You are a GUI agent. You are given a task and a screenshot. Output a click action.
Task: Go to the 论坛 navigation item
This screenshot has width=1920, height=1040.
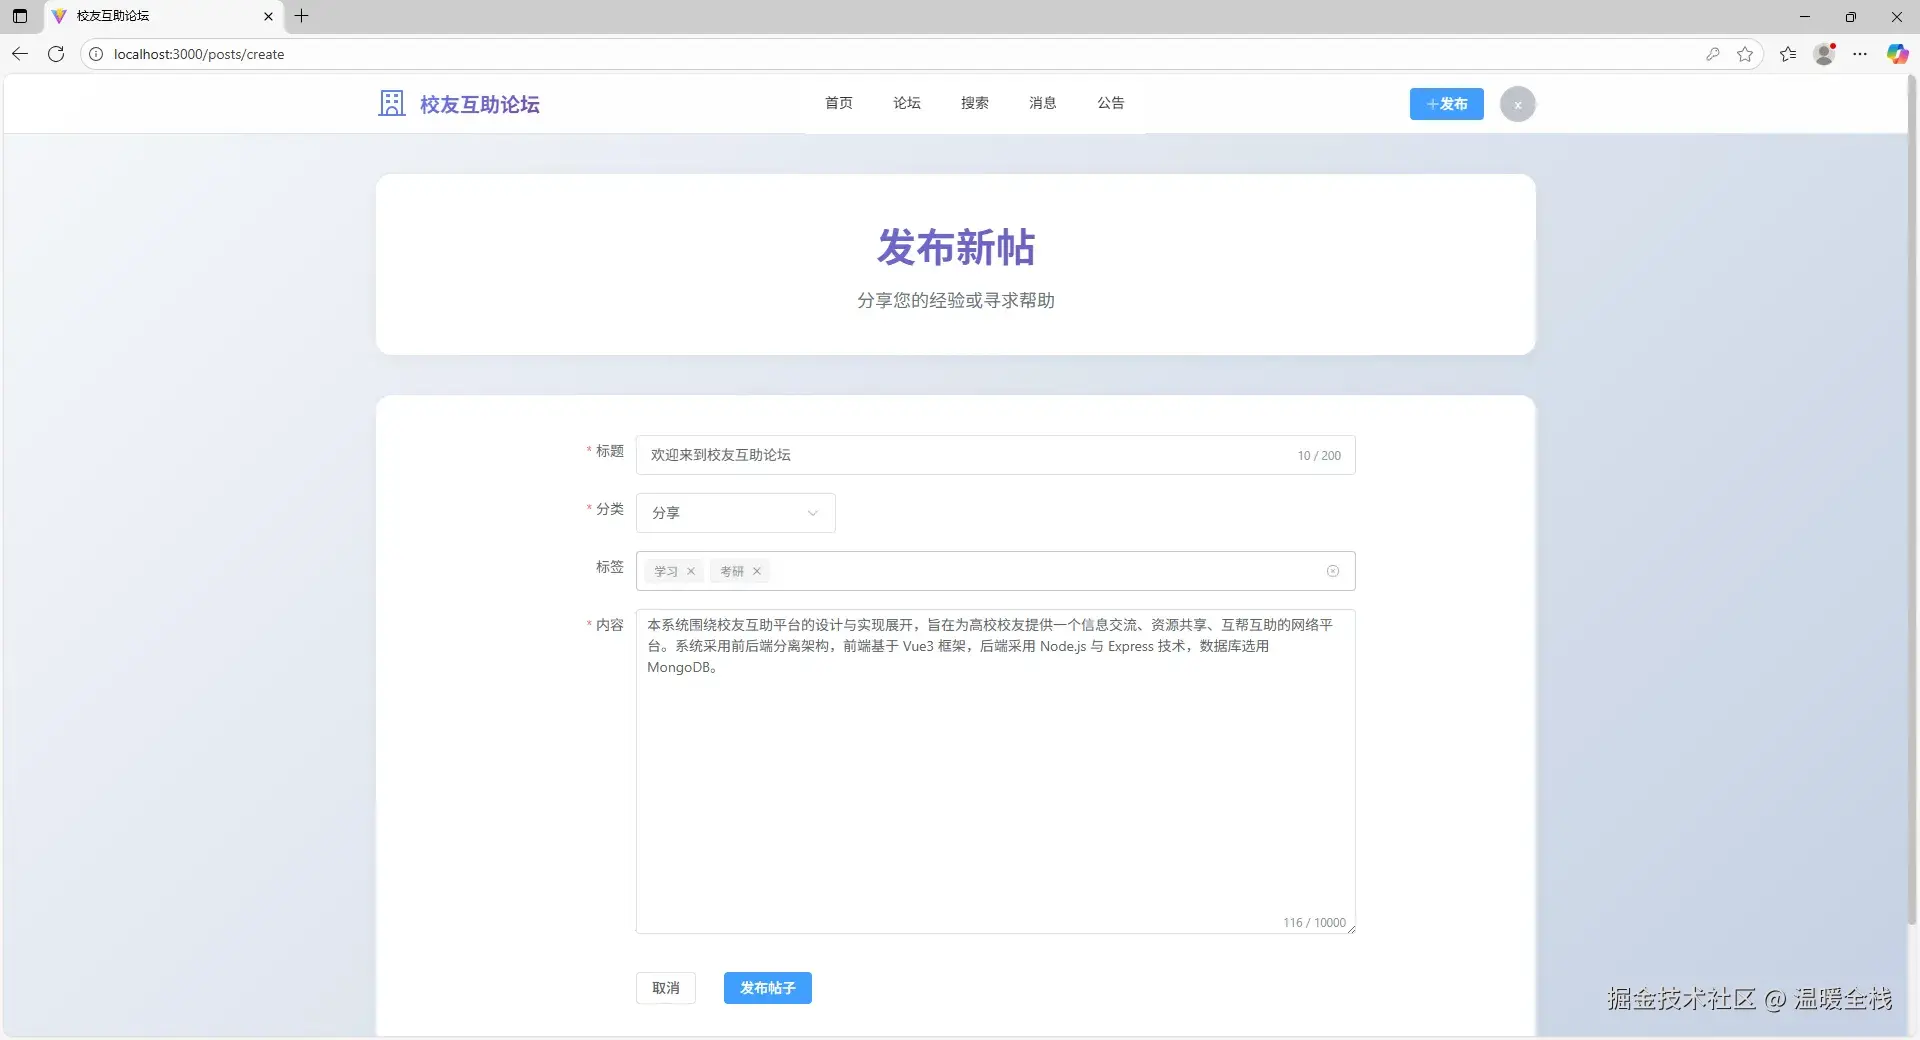[x=906, y=103]
